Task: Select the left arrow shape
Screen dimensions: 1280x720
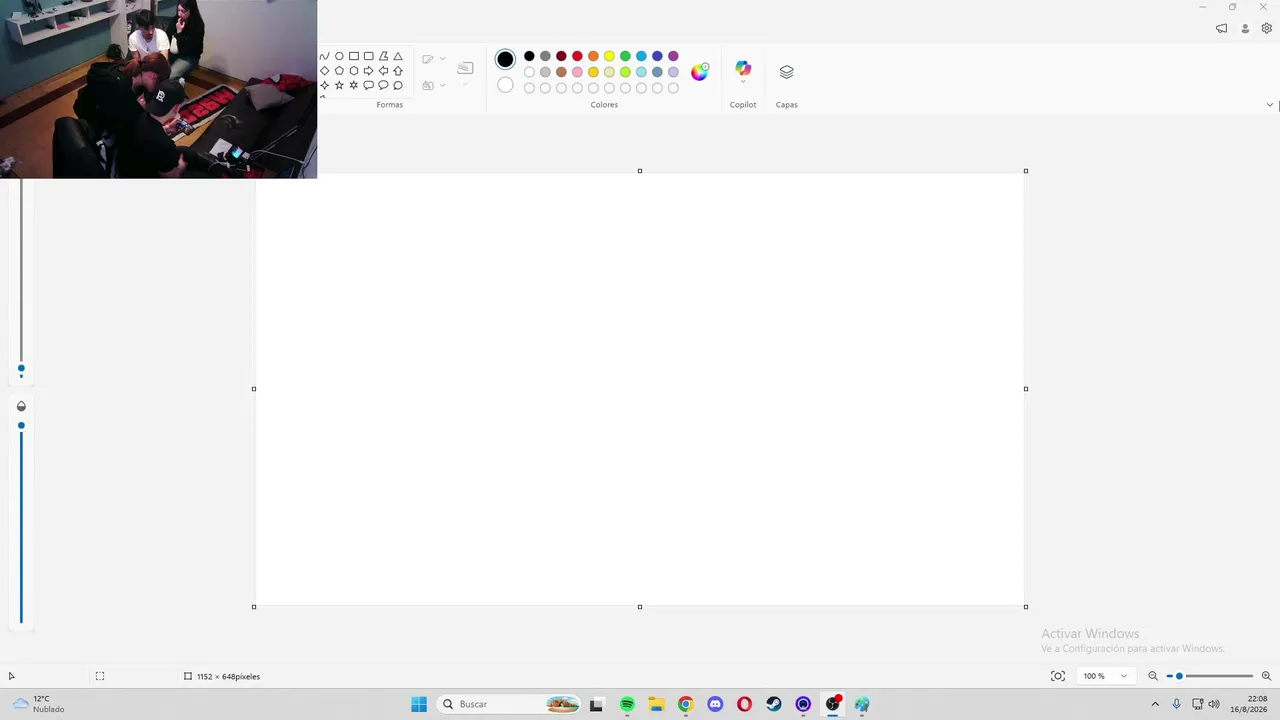Action: coord(383,71)
